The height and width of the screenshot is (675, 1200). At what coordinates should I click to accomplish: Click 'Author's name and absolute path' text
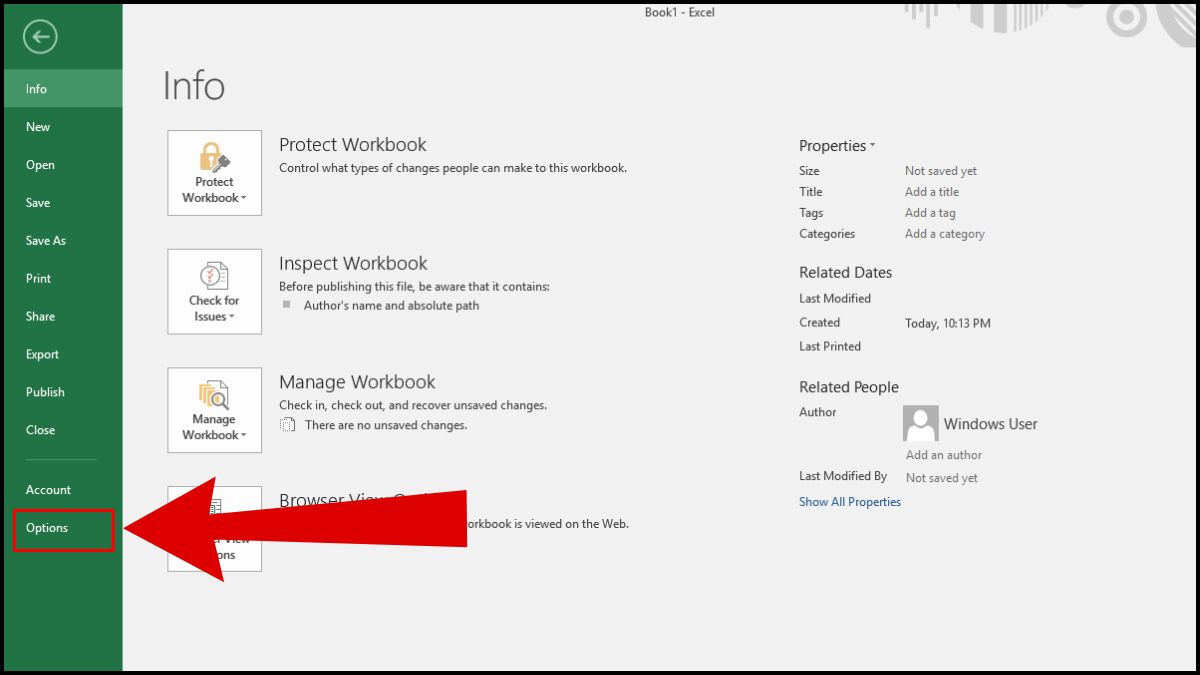(392, 306)
